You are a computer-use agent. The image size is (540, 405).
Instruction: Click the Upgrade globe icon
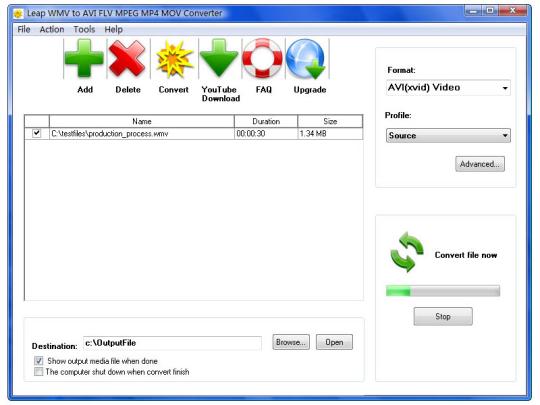pyautogui.click(x=306, y=59)
